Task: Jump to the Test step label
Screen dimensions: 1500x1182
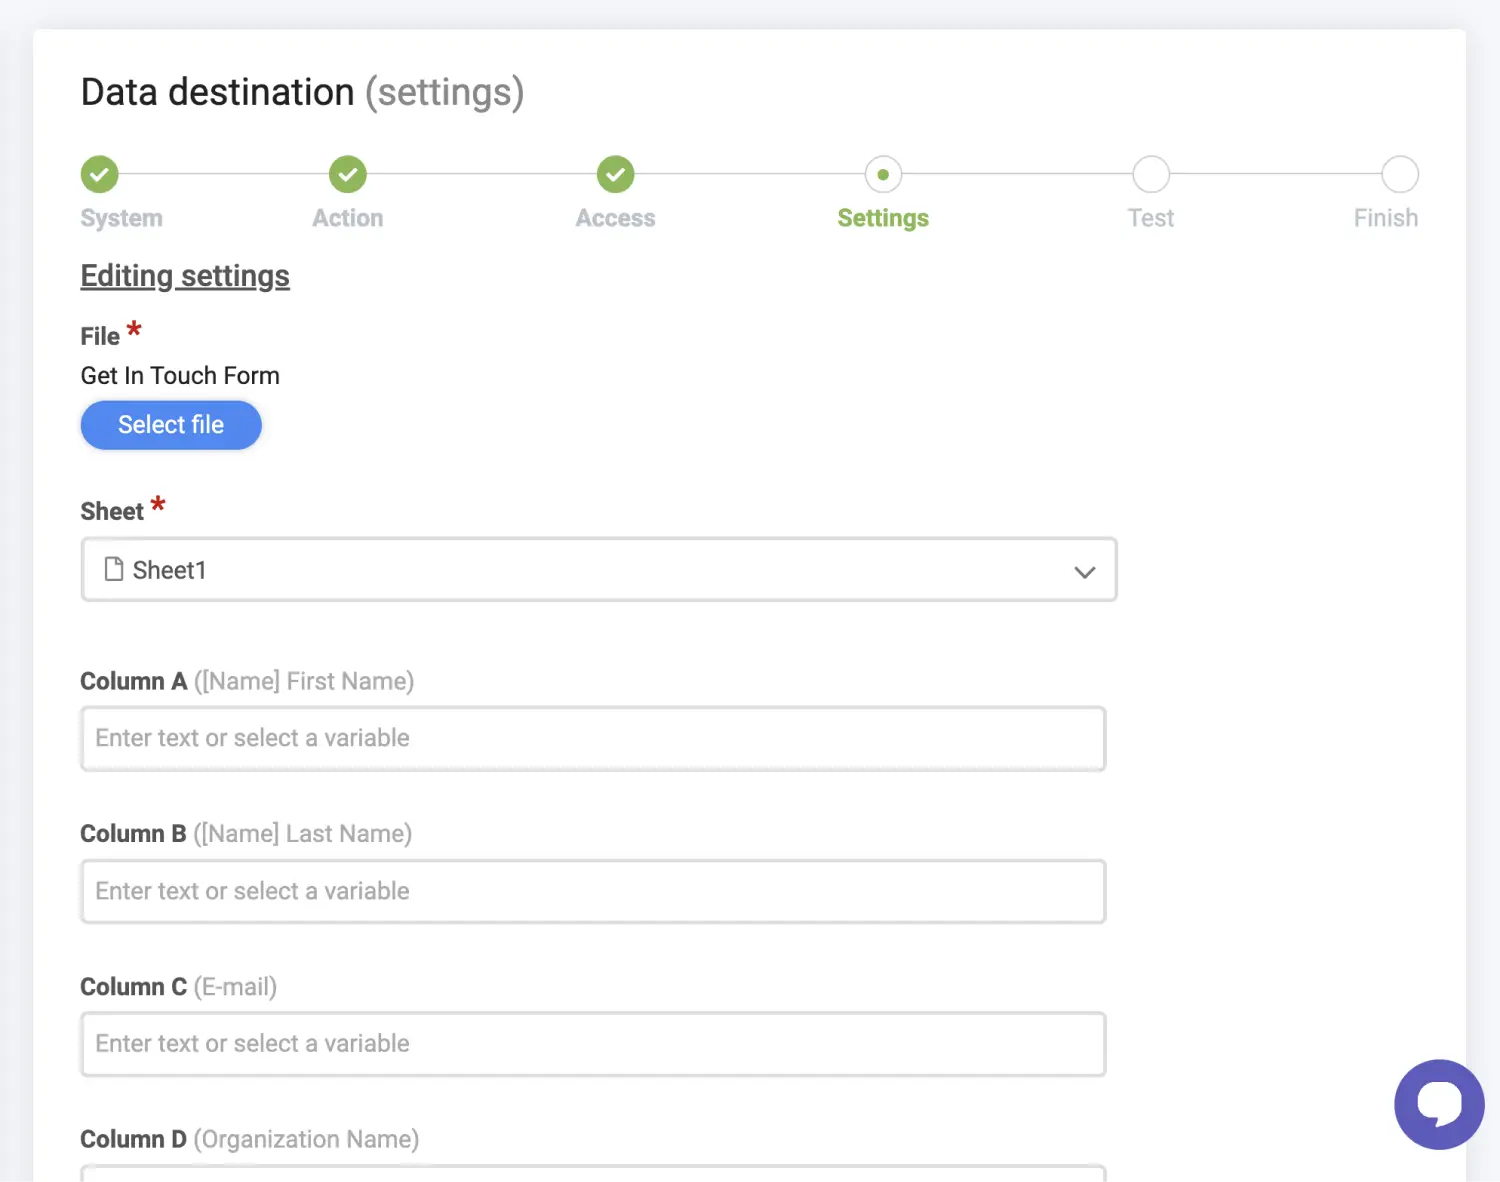Action: coord(1151,218)
